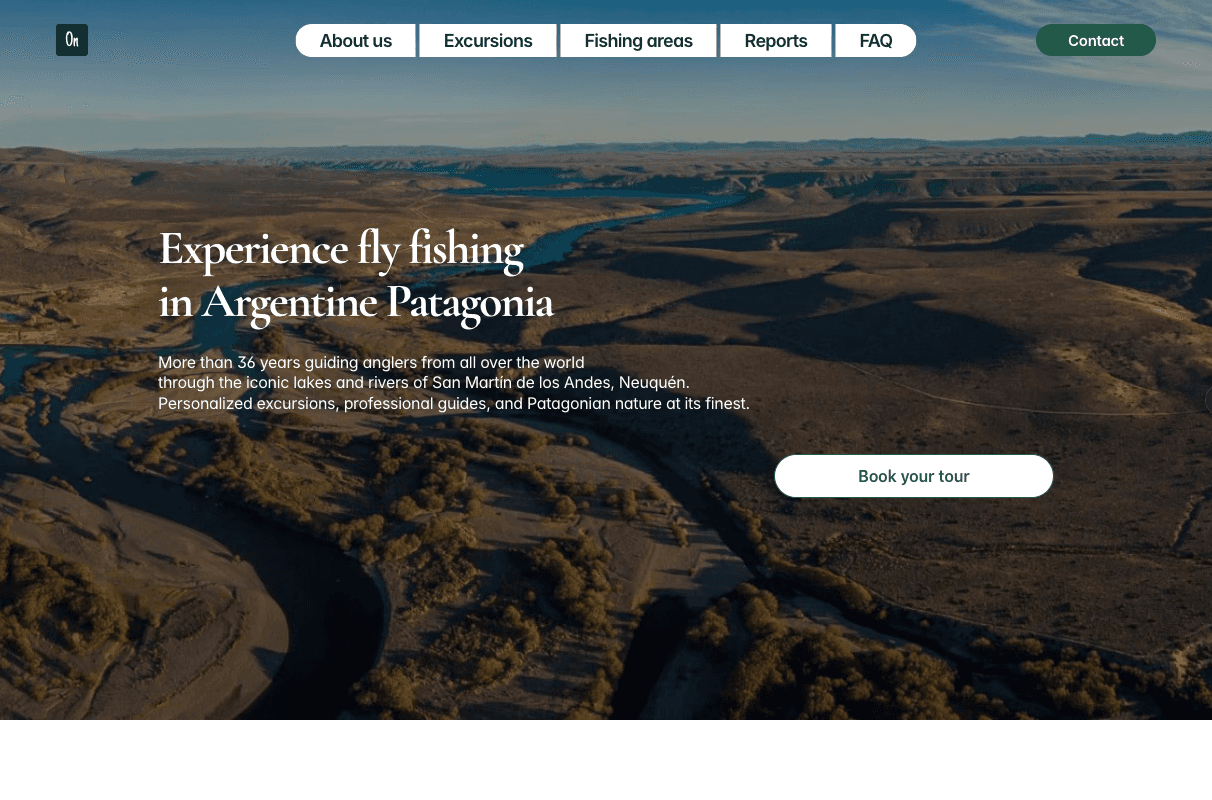Viewport: 1212px width, 800px height.
Task: Click the Book your tour button
Action: (x=914, y=476)
